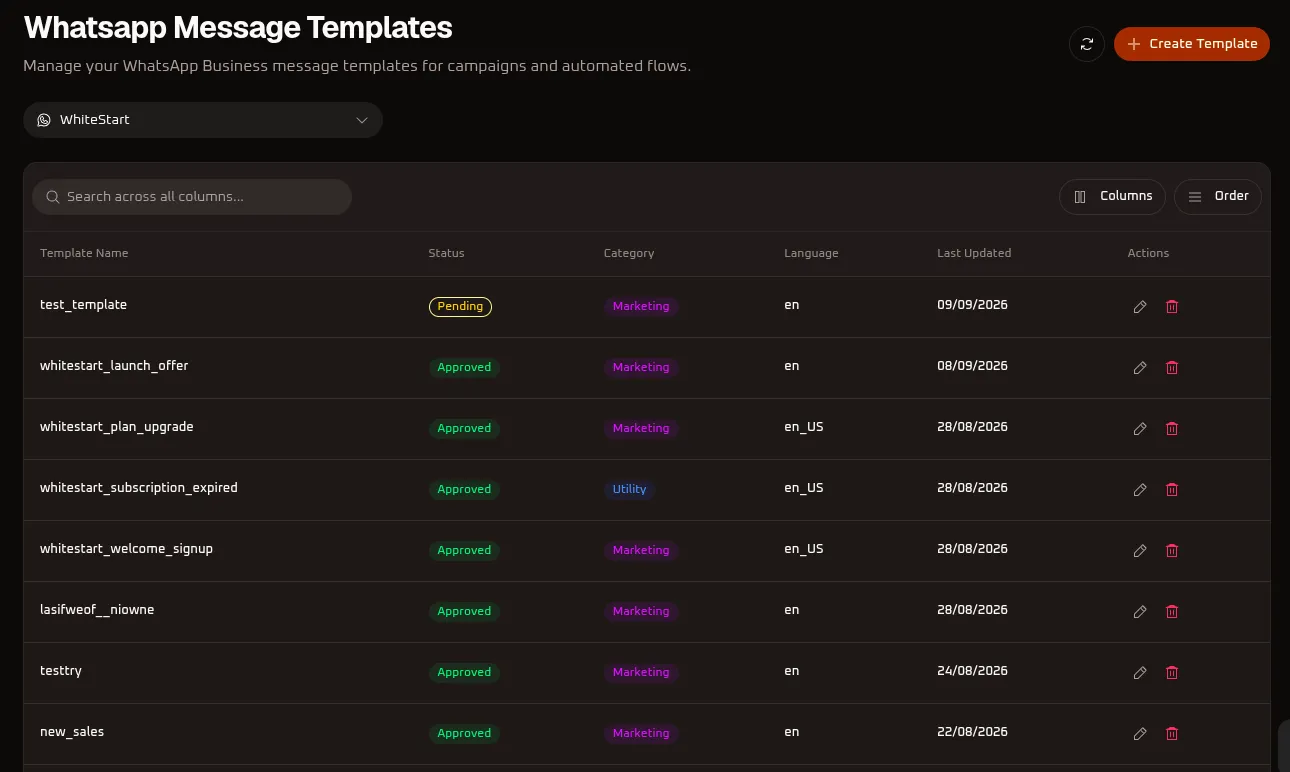Edit the testtry template
The width and height of the screenshot is (1290, 772).
tap(1140, 673)
